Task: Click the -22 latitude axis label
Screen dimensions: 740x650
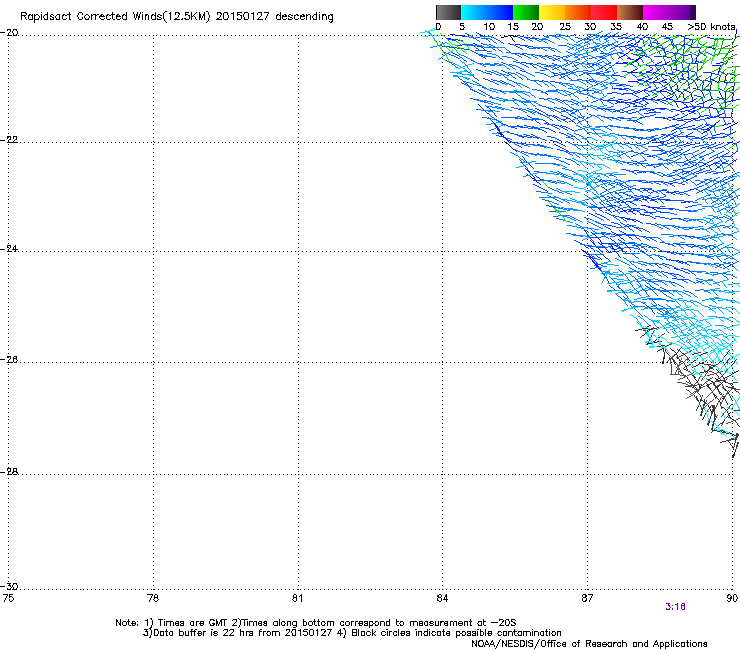Action: [x=9, y=140]
